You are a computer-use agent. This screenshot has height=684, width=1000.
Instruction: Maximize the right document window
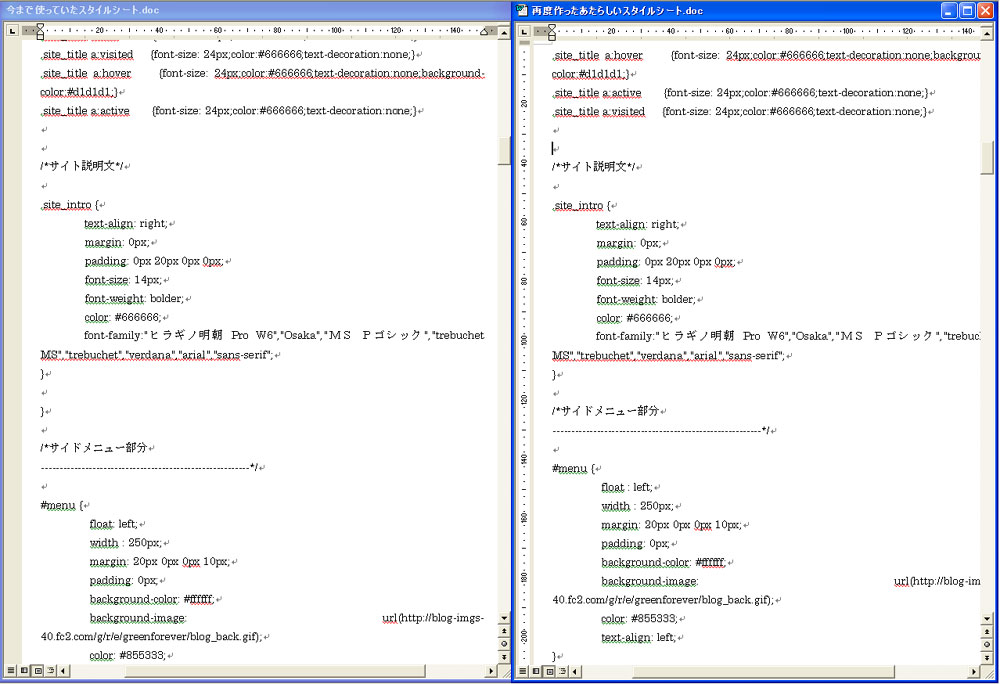coord(967,11)
